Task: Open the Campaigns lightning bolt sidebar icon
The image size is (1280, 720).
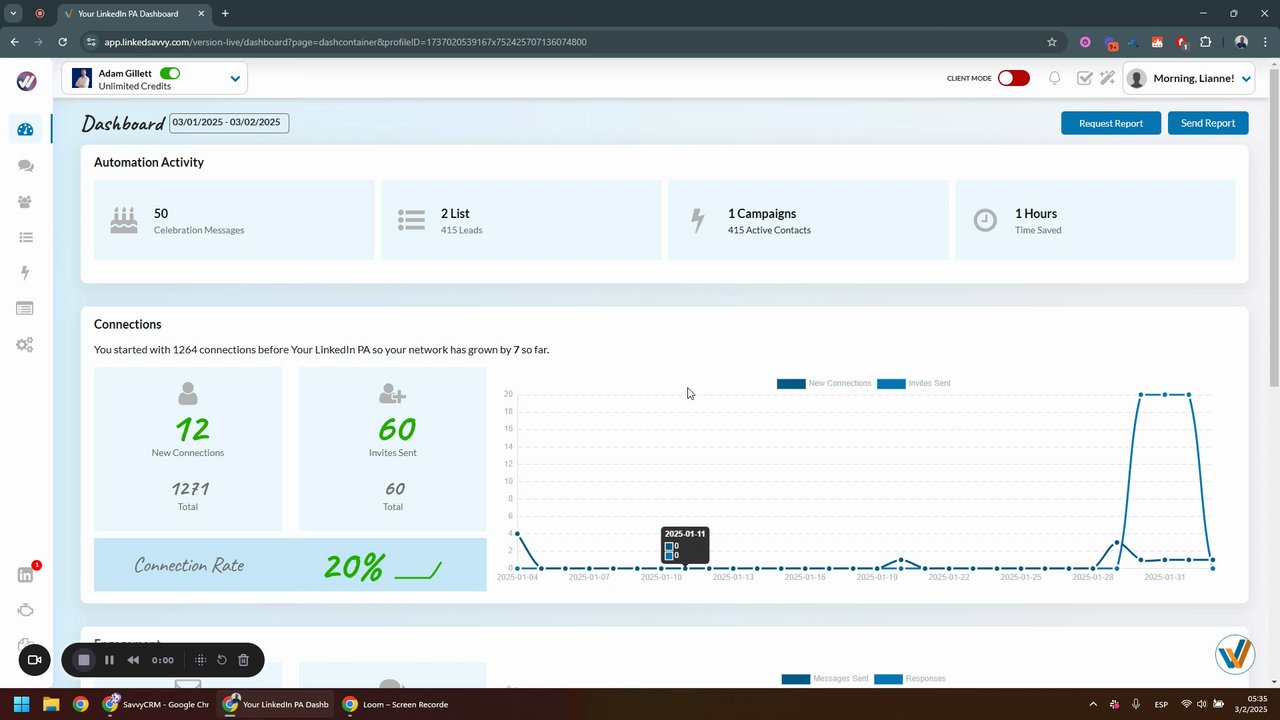Action: 25,273
